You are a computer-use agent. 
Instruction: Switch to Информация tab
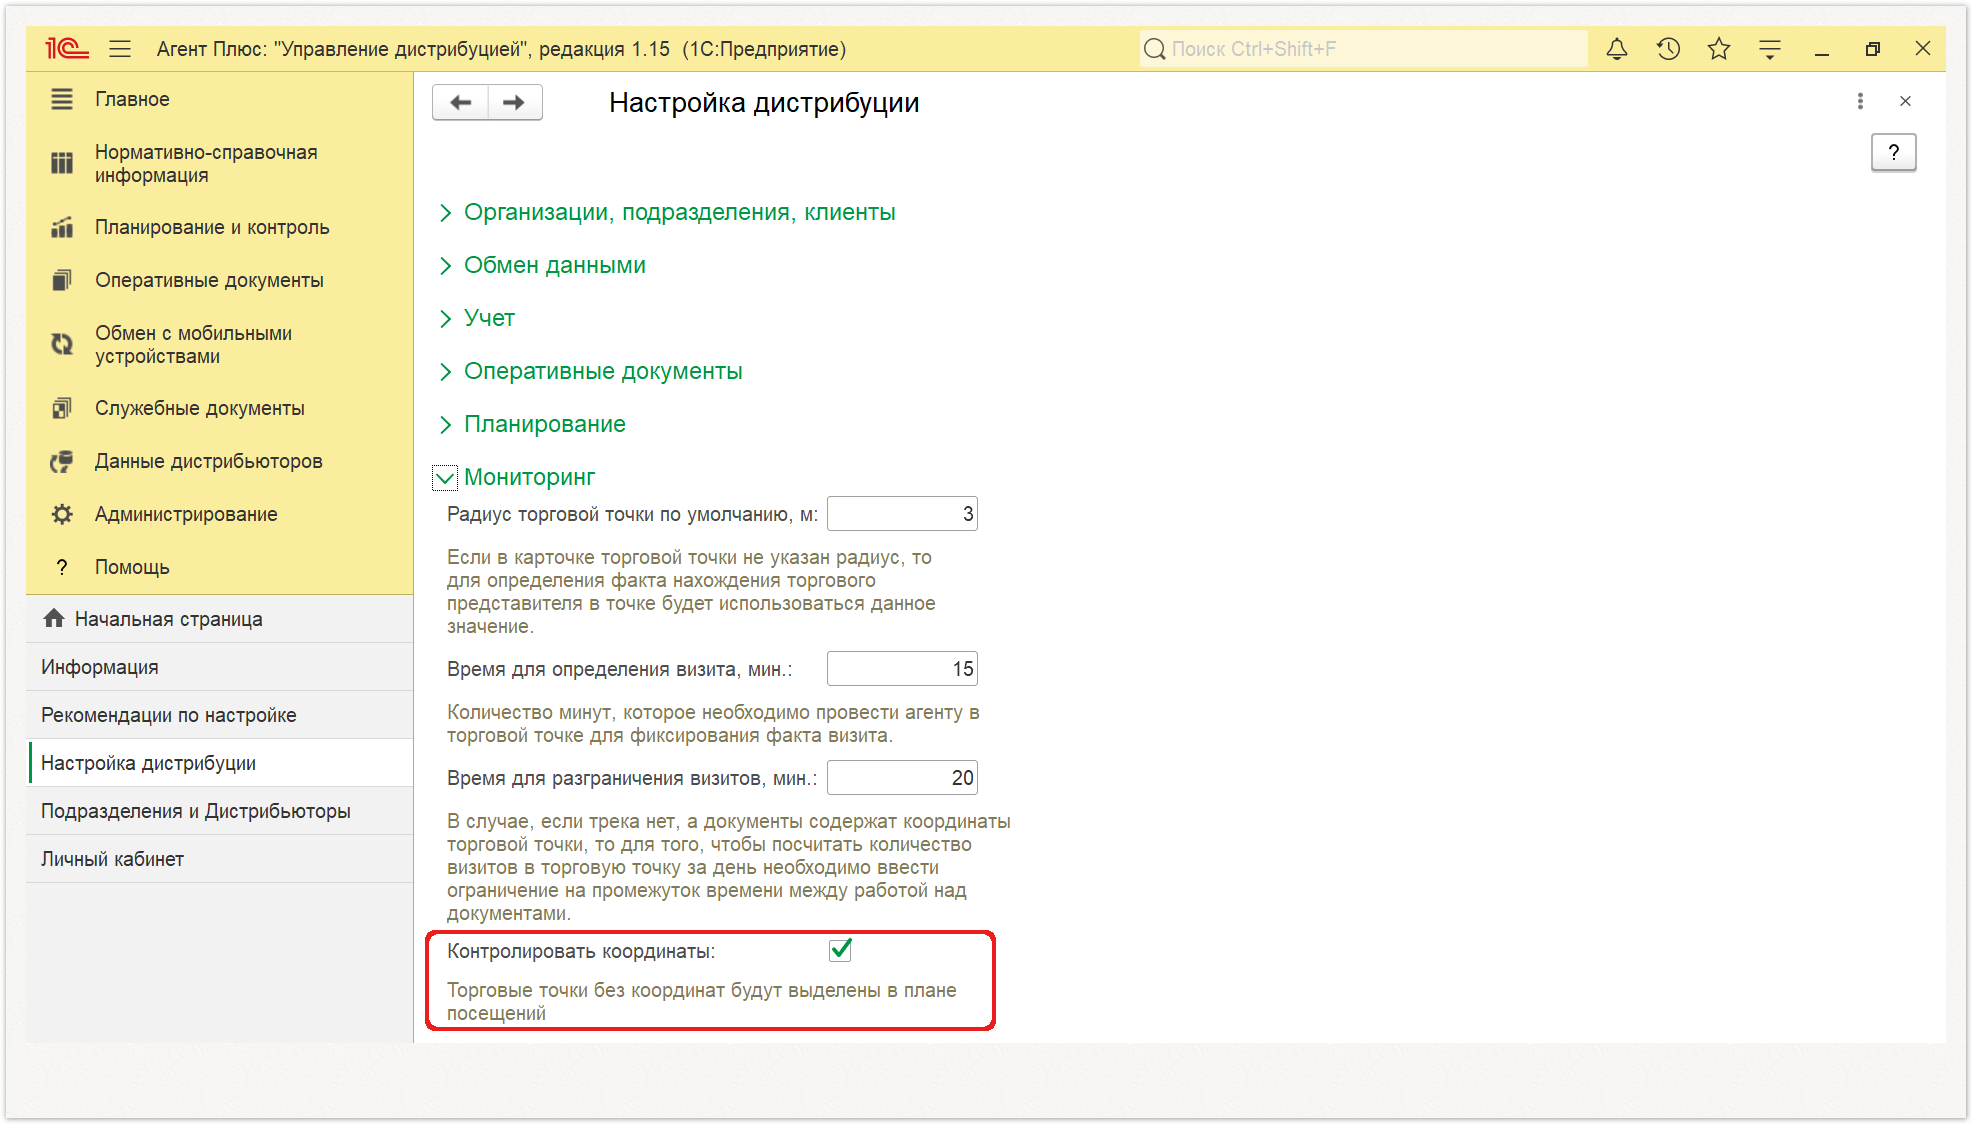[x=220, y=667]
